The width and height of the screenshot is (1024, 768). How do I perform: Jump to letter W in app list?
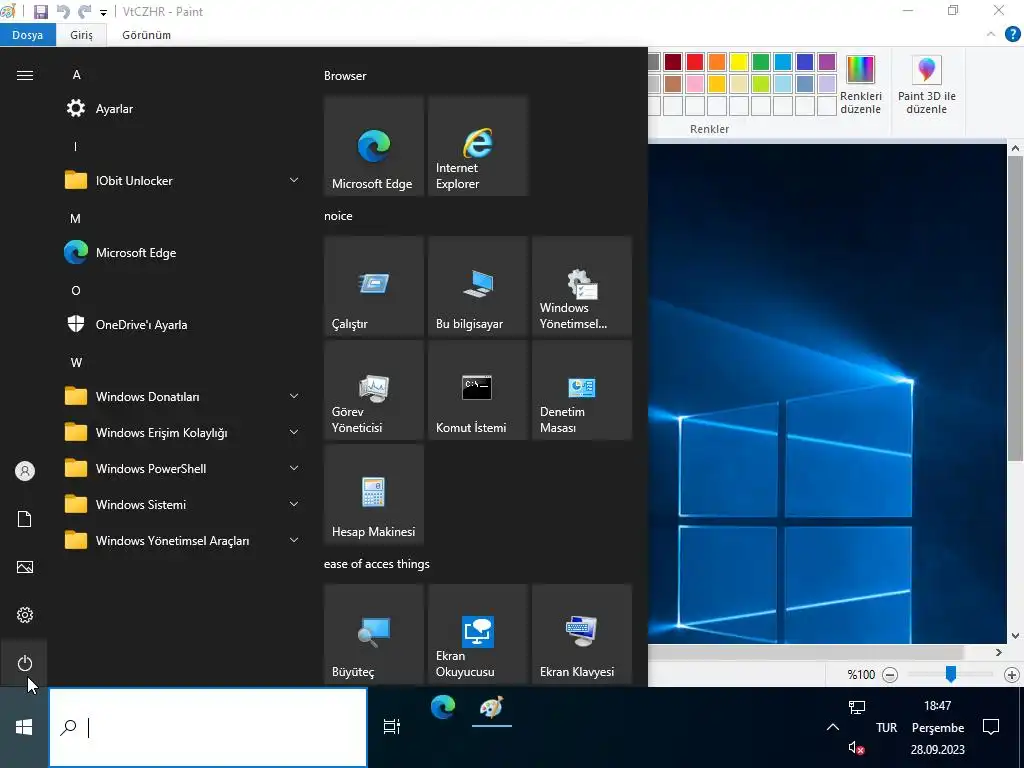pyautogui.click(x=76, y=362)
